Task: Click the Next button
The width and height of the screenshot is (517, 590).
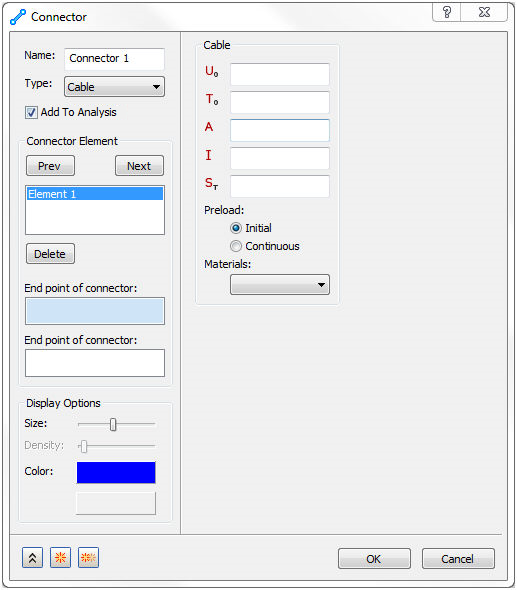Action: coord(139,166)
